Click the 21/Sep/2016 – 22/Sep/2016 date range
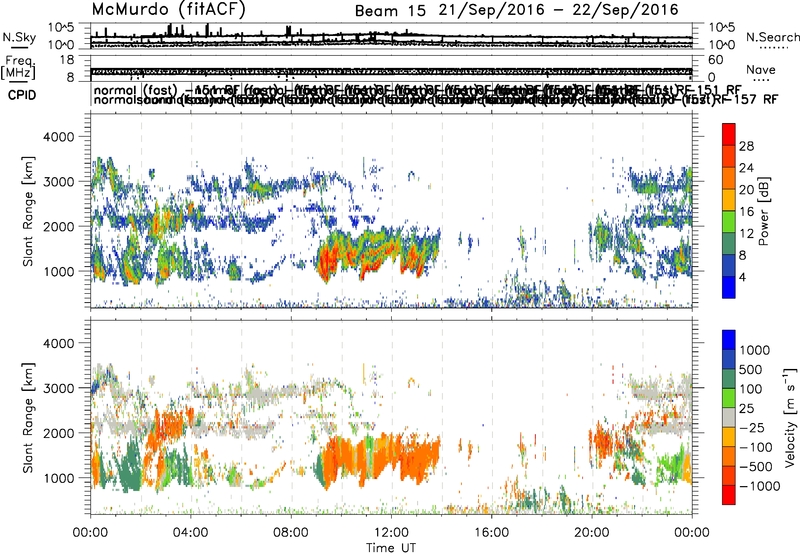This screenshot has height=554, width=800. (x=559, y=10)
